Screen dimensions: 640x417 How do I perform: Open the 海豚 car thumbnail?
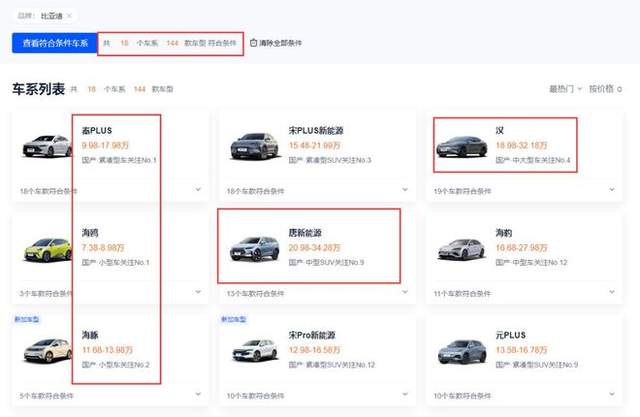47,350
